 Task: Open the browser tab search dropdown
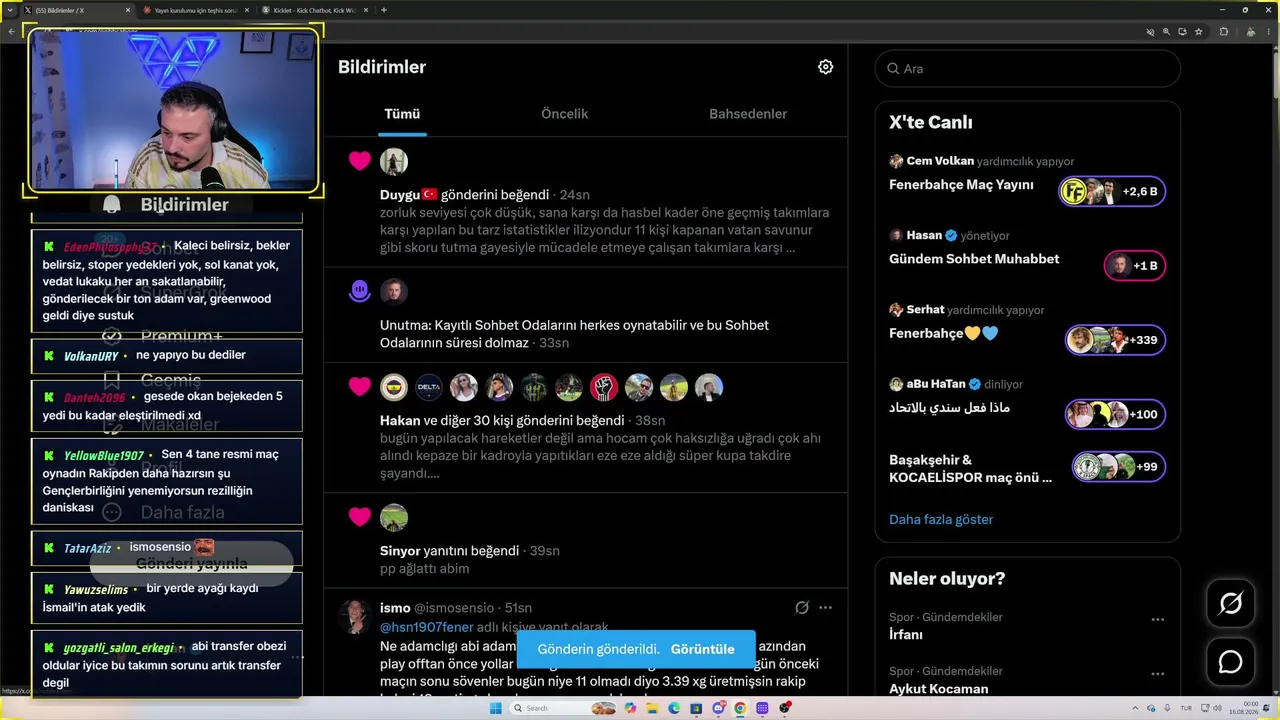coord(10,10)
